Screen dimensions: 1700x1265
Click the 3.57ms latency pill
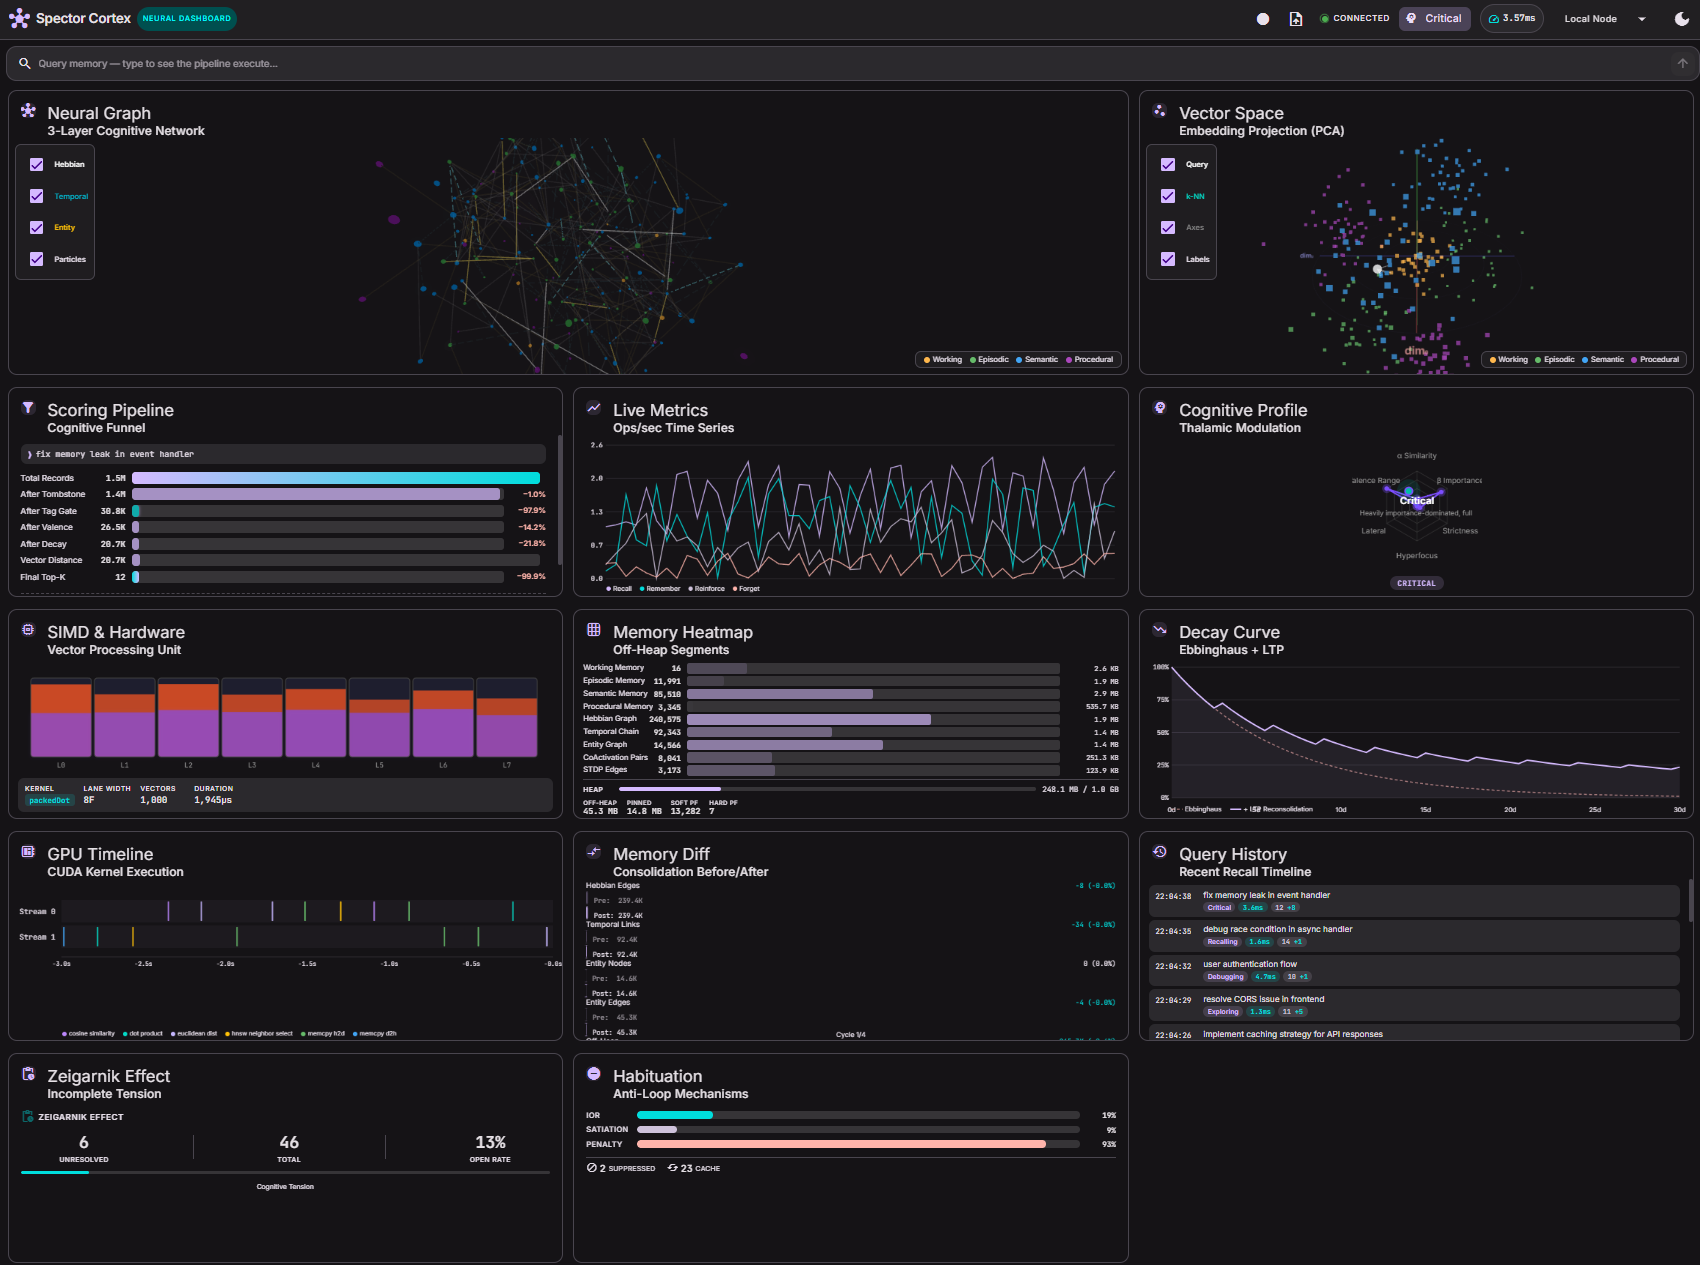[x=1511, y=19]
